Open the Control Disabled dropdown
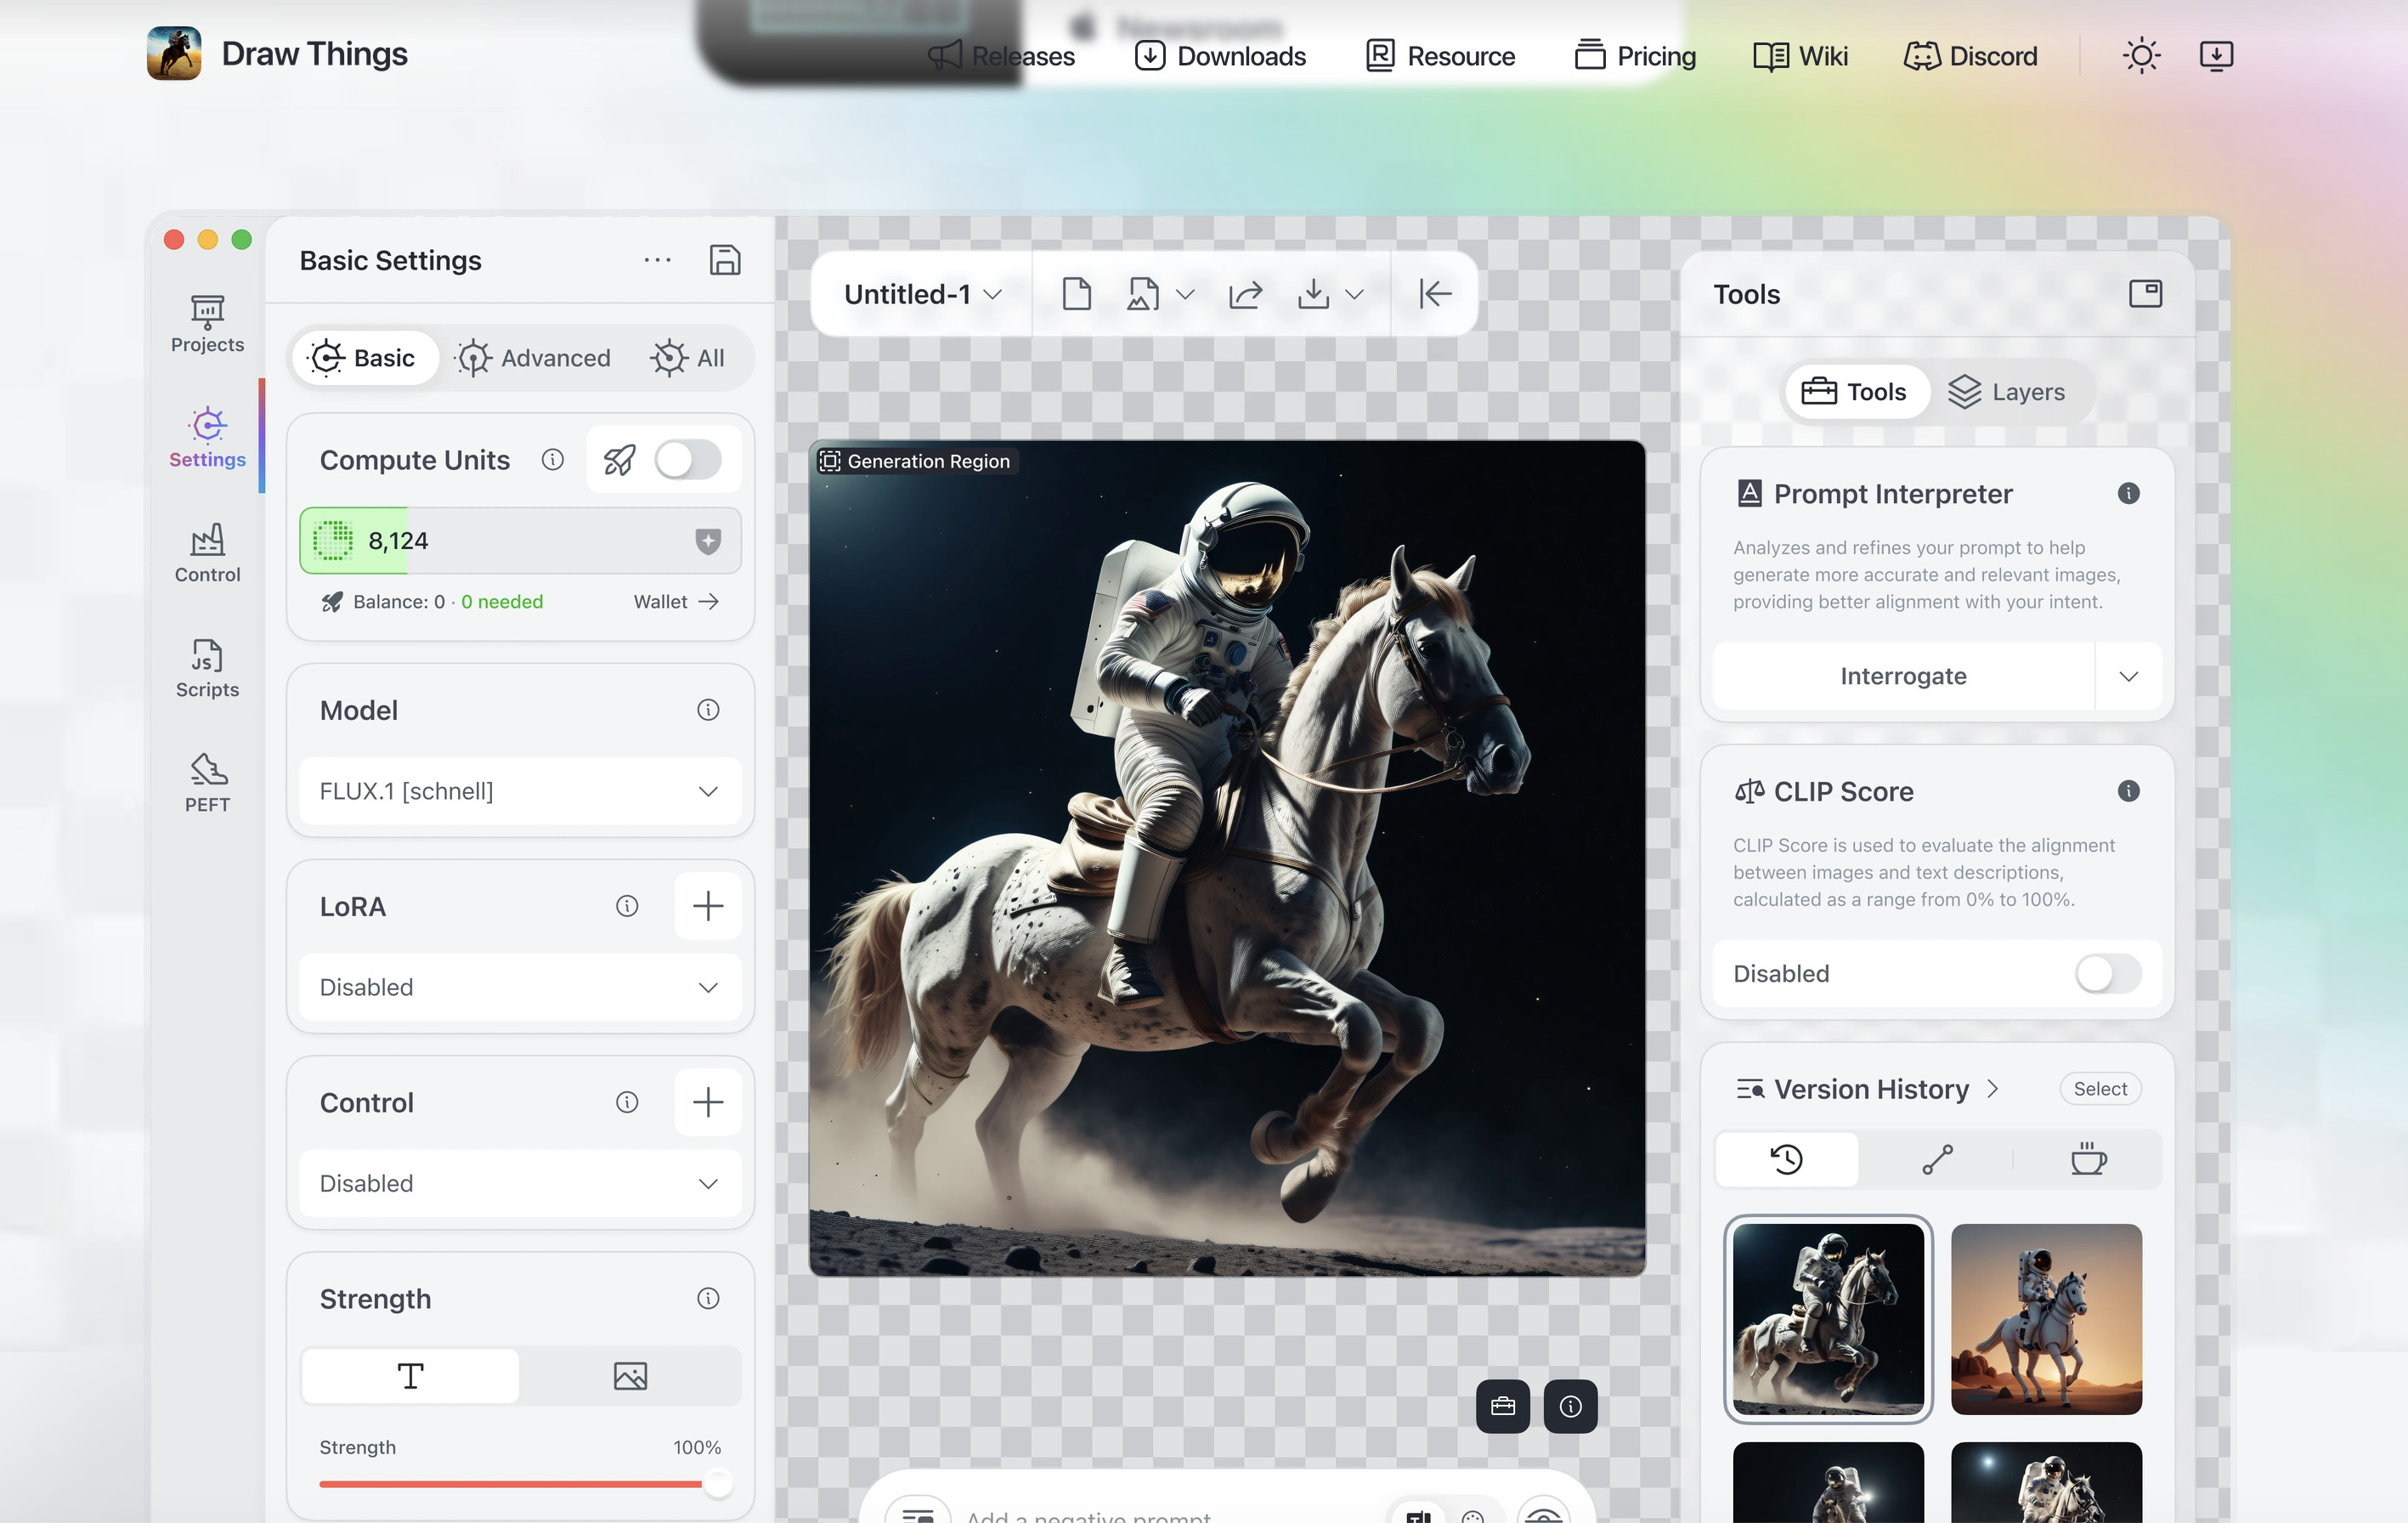 coord(520,1183)
